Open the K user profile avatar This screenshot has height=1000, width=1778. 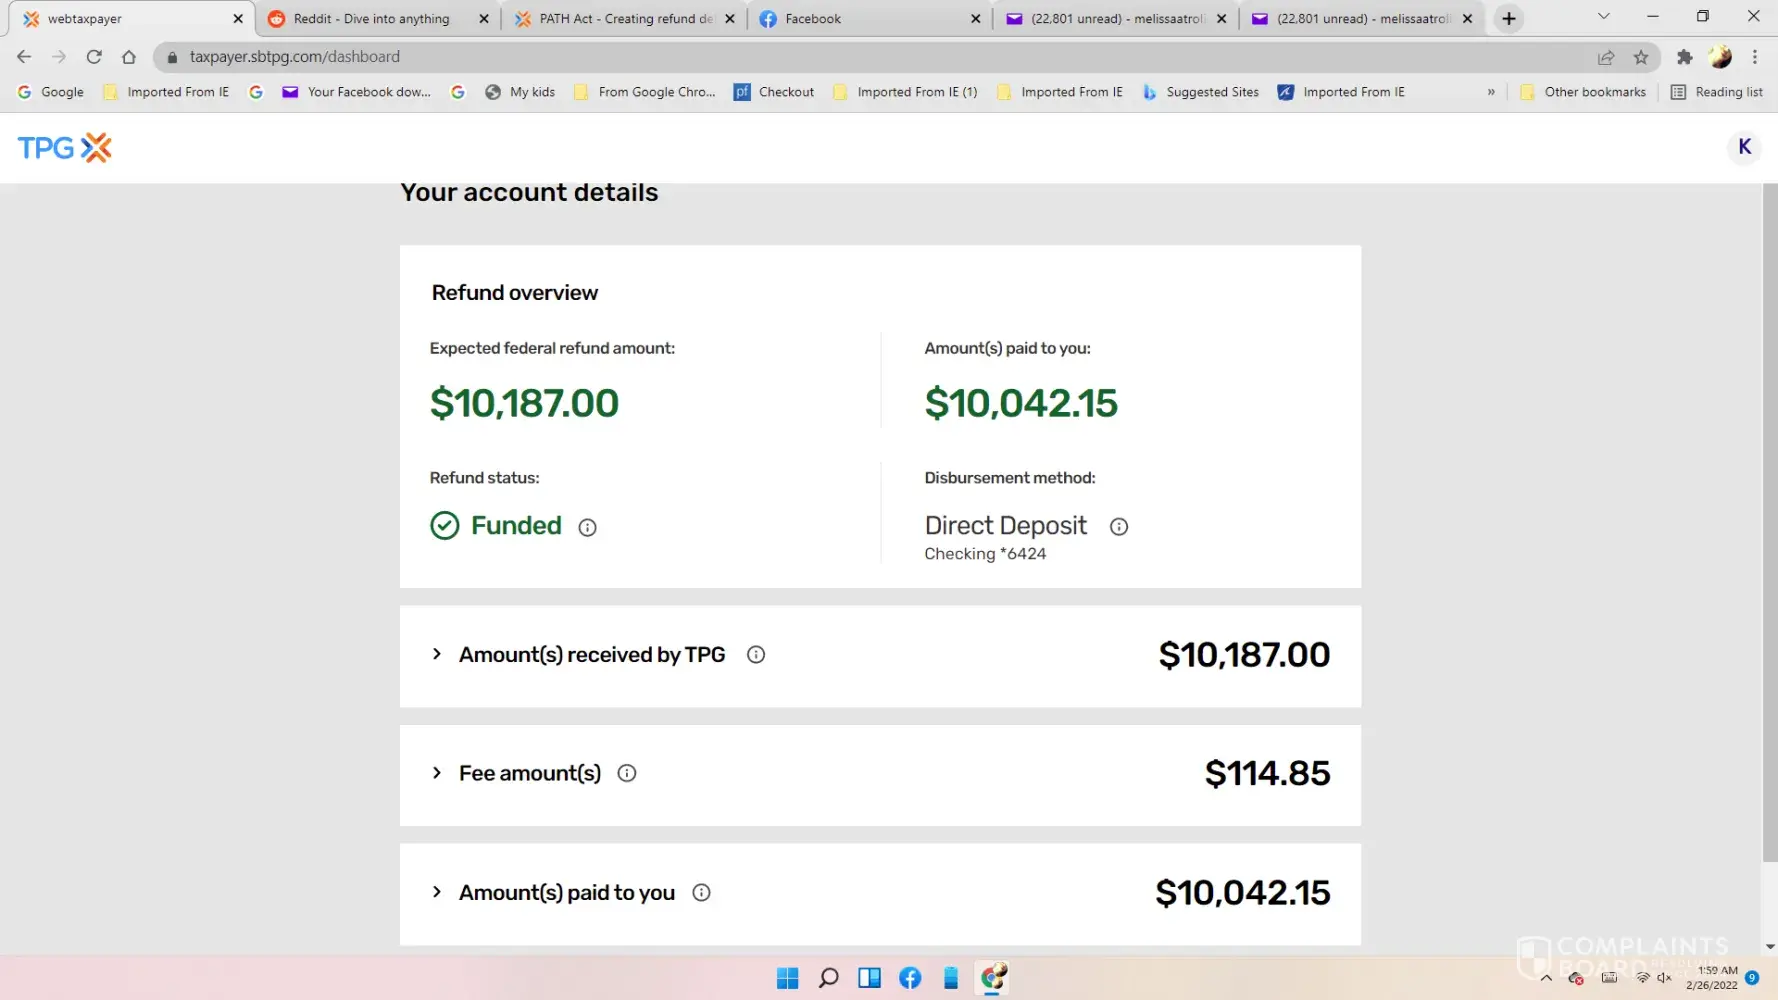(1744, 147)
